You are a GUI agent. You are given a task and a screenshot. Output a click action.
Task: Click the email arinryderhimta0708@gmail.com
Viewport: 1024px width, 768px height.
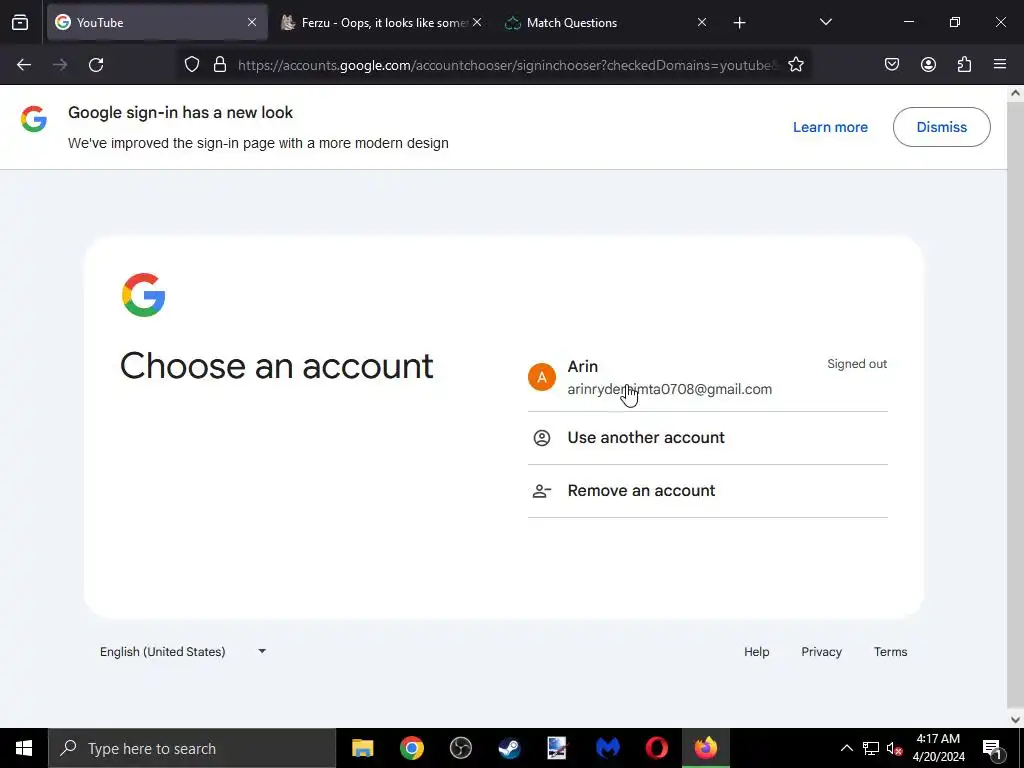[669, 389]
